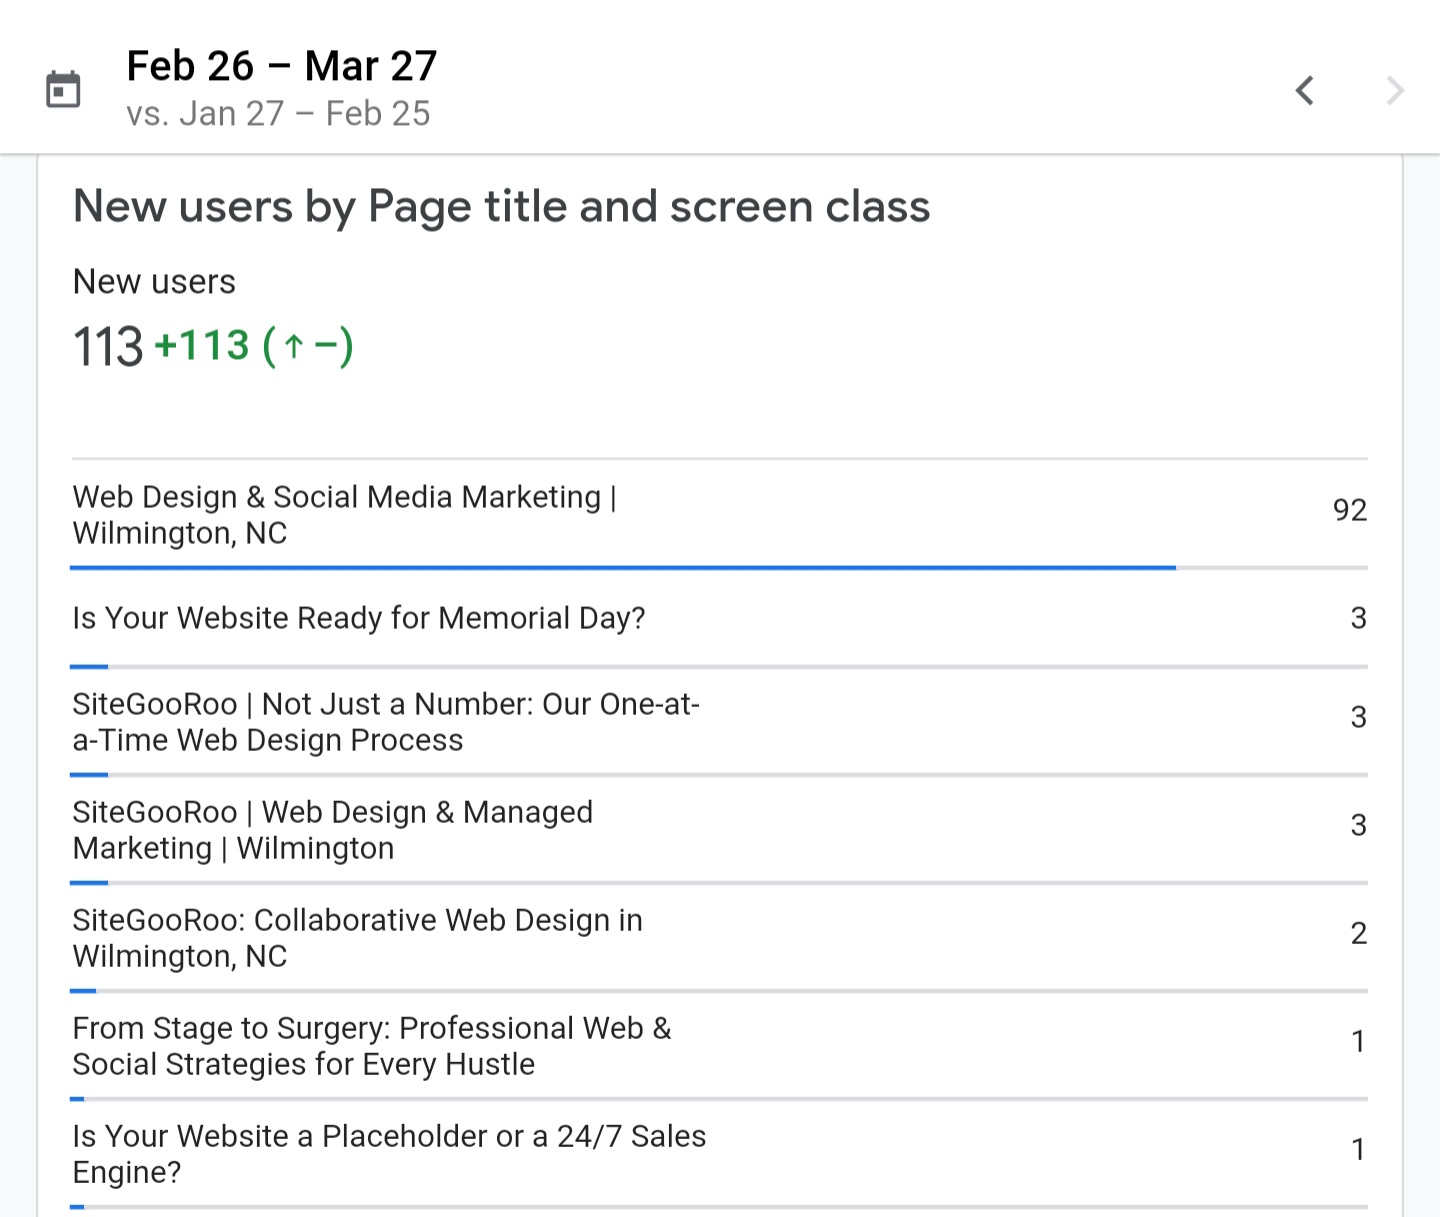Click the long blue bar under first row
This screenshot has height=1217, width=1440.
[x=622, y=568]
